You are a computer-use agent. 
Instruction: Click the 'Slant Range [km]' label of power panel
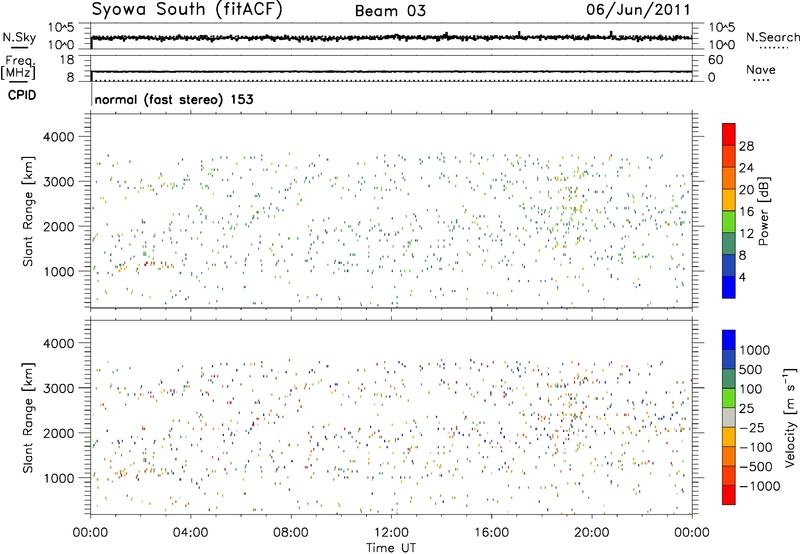click(28, 211)
